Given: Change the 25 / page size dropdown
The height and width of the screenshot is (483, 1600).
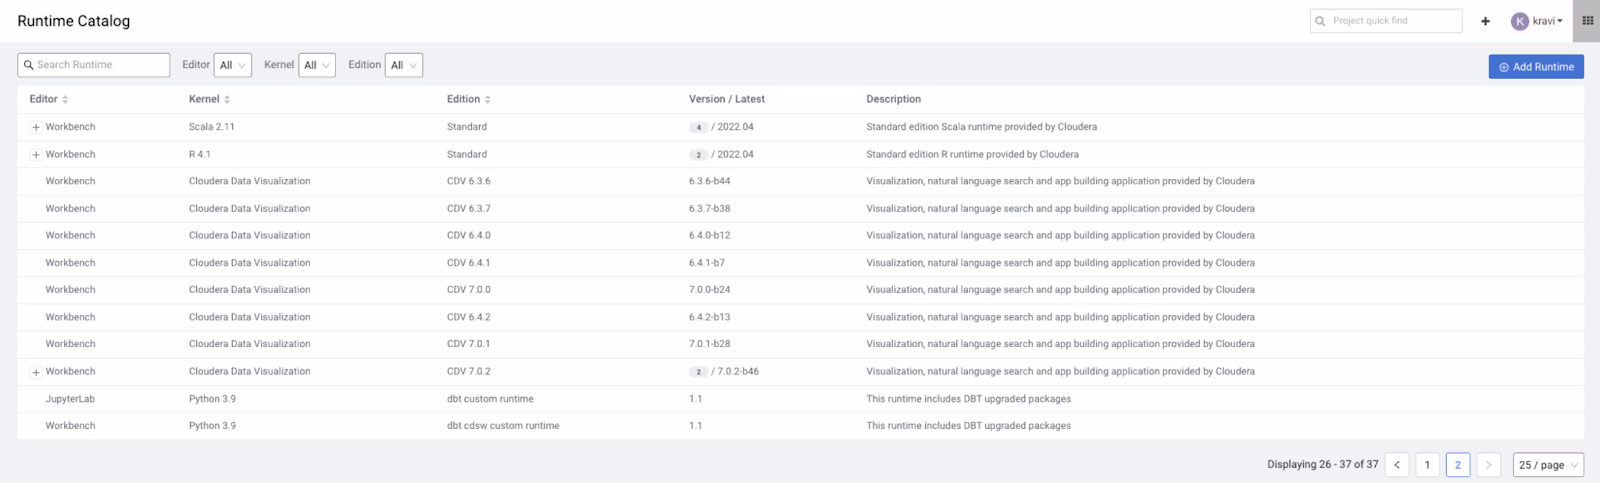Looking at the screenshot, I should [x=1548, y=465].
